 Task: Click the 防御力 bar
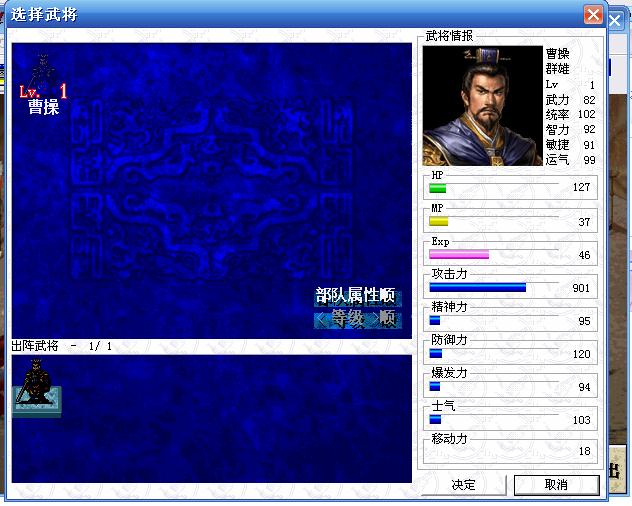click(436, 354)
